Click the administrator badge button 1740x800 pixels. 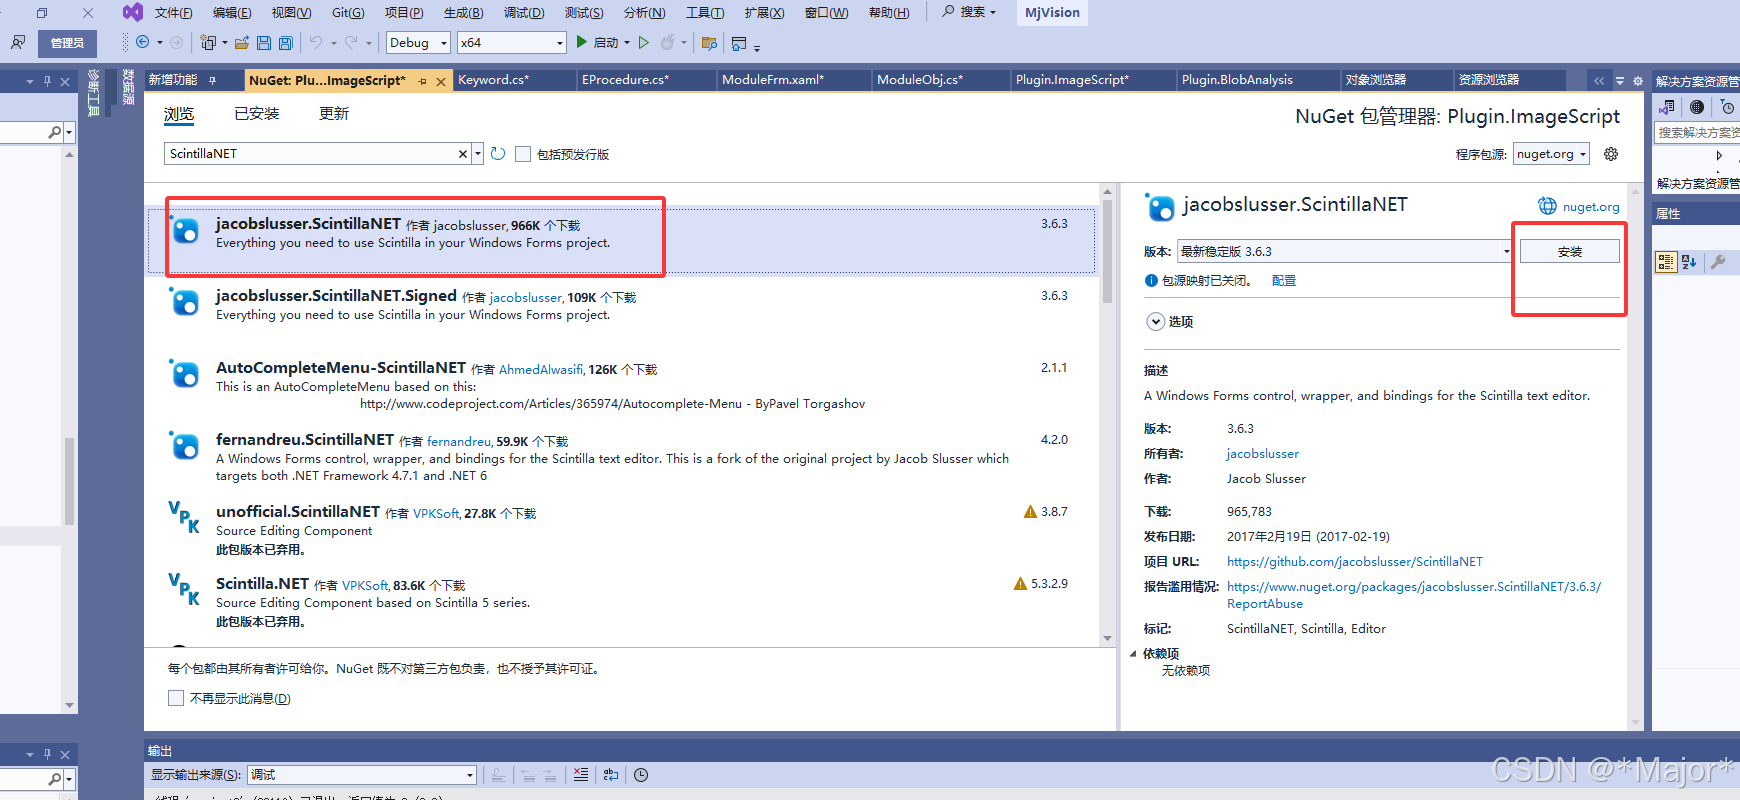pos(67,43)
